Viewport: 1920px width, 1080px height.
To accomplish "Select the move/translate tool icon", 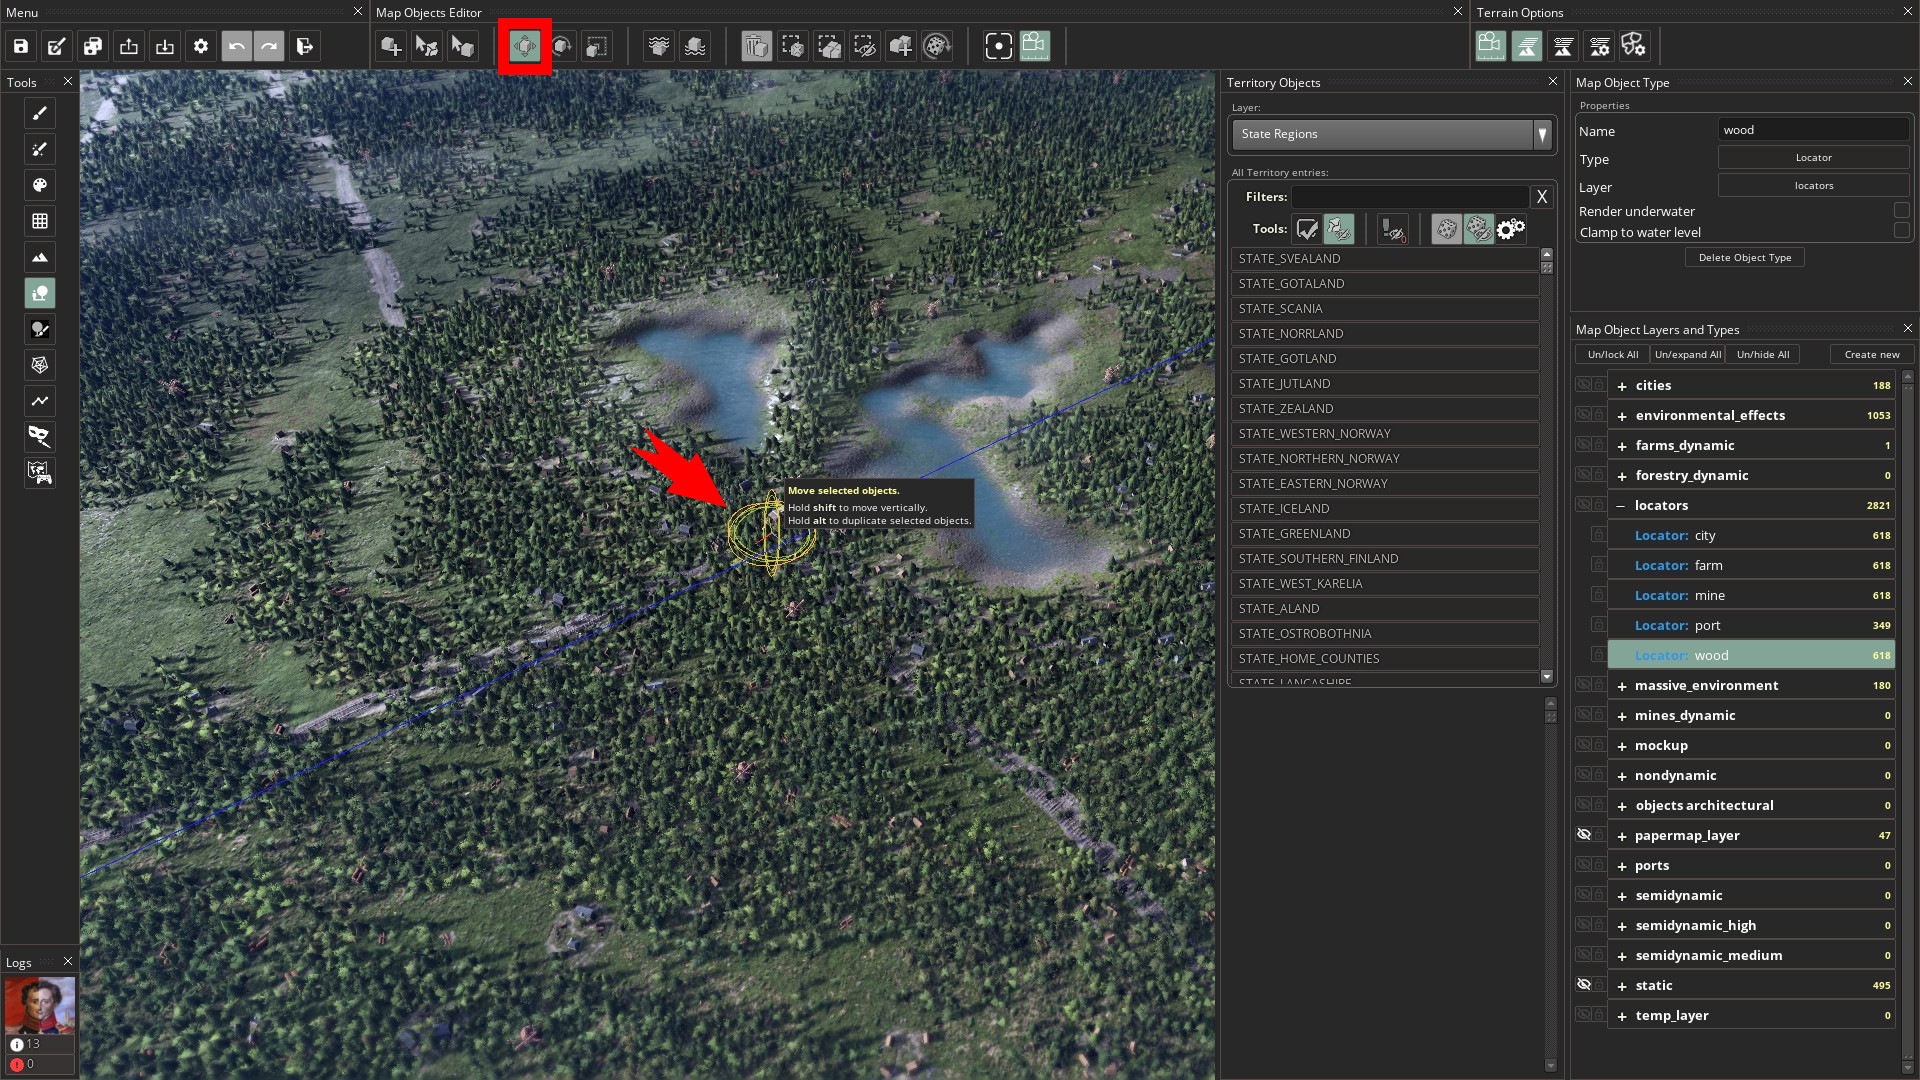I will (524, 46).
